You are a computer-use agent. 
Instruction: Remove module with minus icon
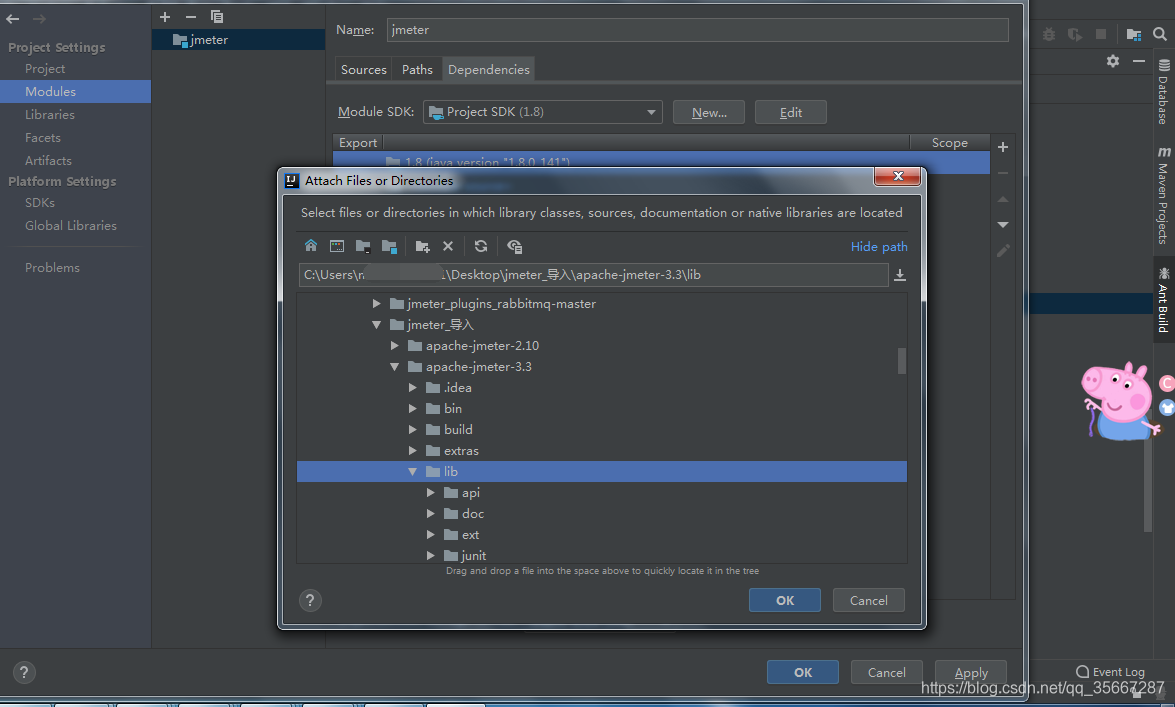[191, 16]
